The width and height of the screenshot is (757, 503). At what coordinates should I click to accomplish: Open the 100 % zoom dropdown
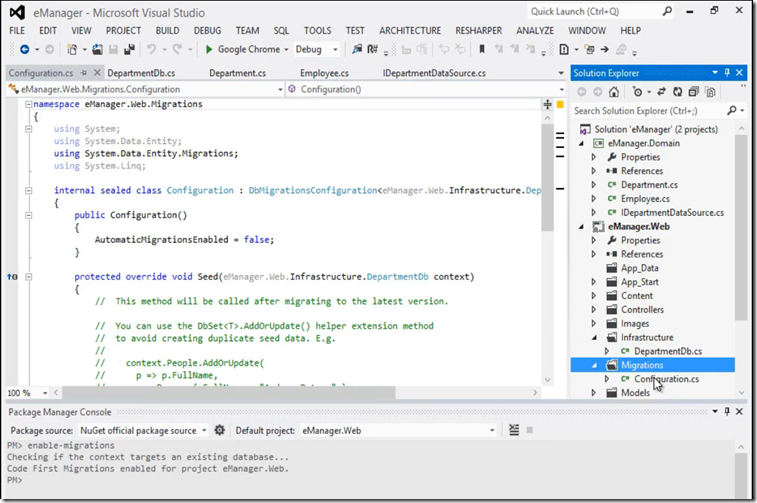point(45,393)
